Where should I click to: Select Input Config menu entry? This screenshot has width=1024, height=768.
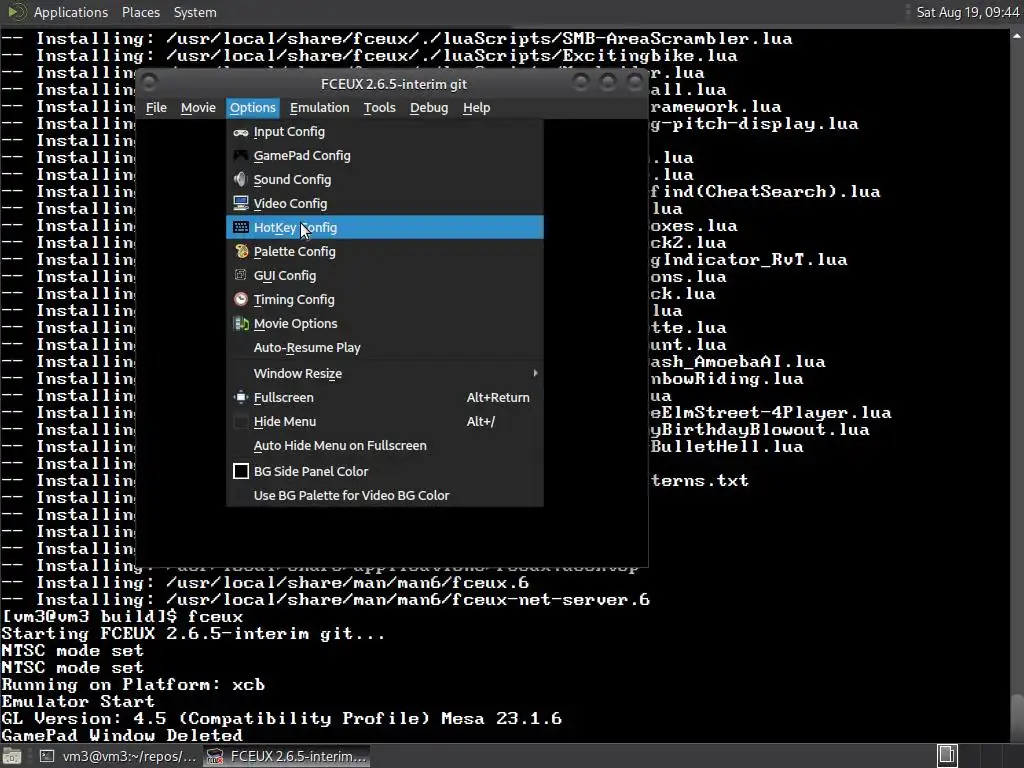[x=385, y=132]
